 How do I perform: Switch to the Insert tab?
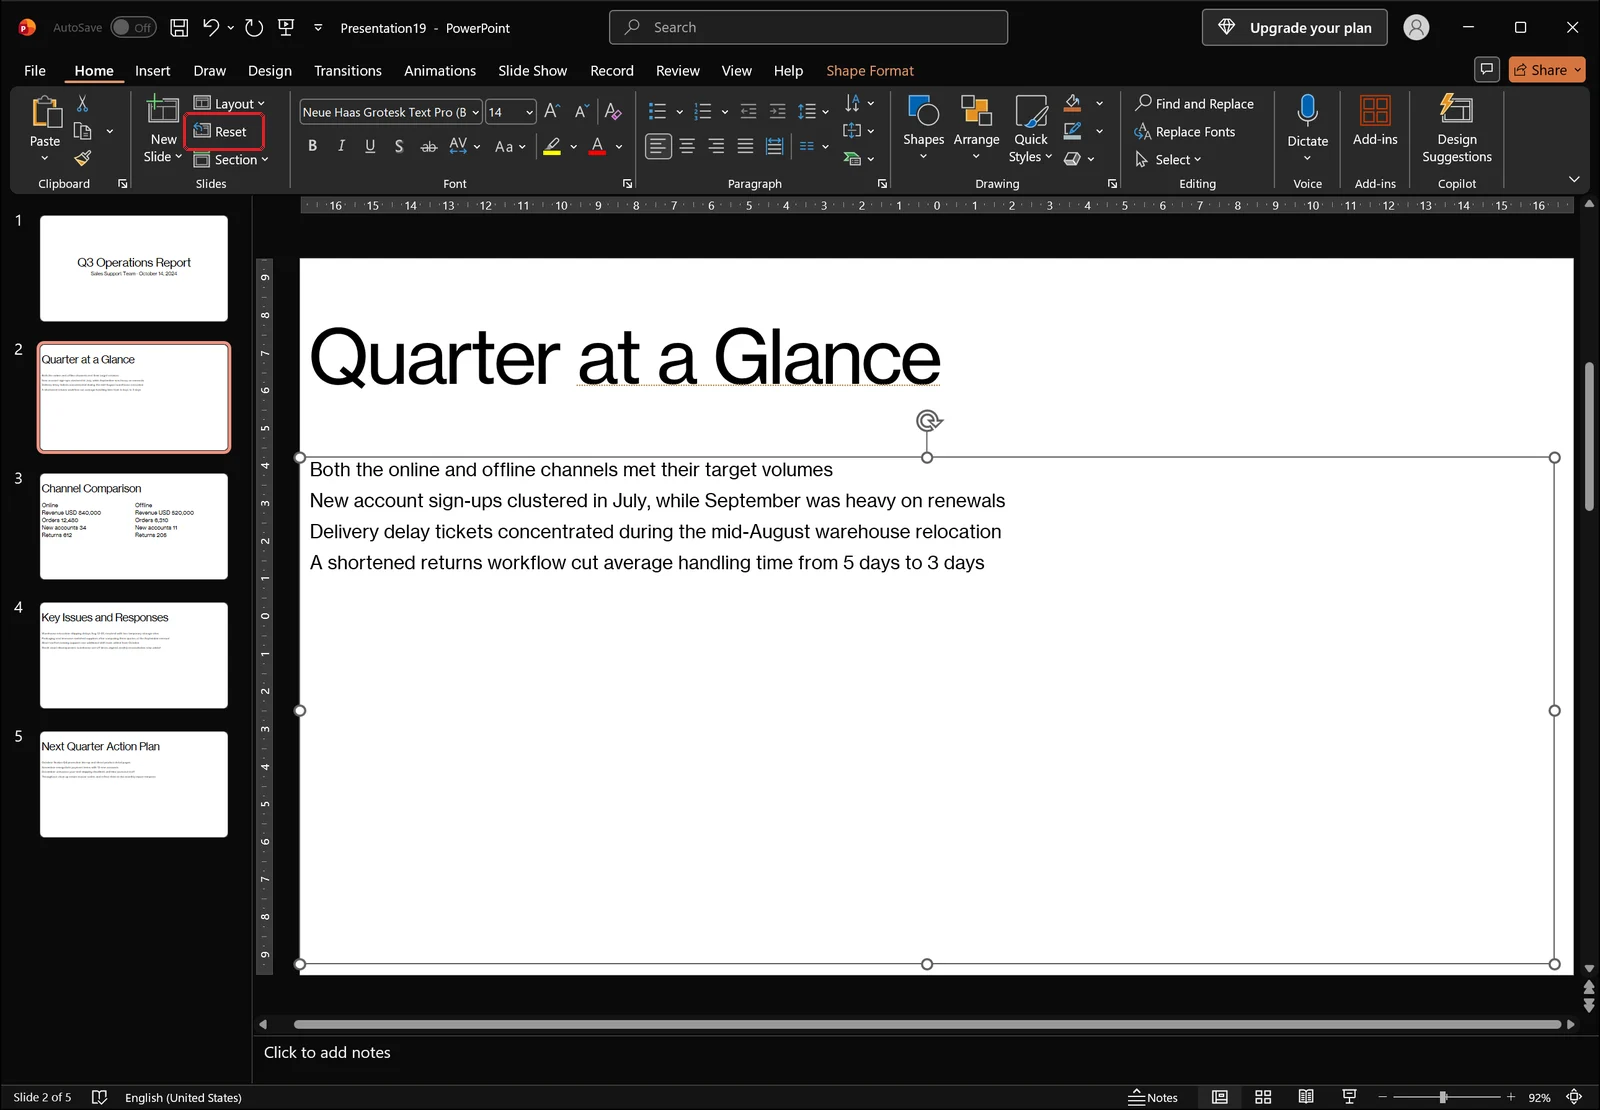pos(153,70)
